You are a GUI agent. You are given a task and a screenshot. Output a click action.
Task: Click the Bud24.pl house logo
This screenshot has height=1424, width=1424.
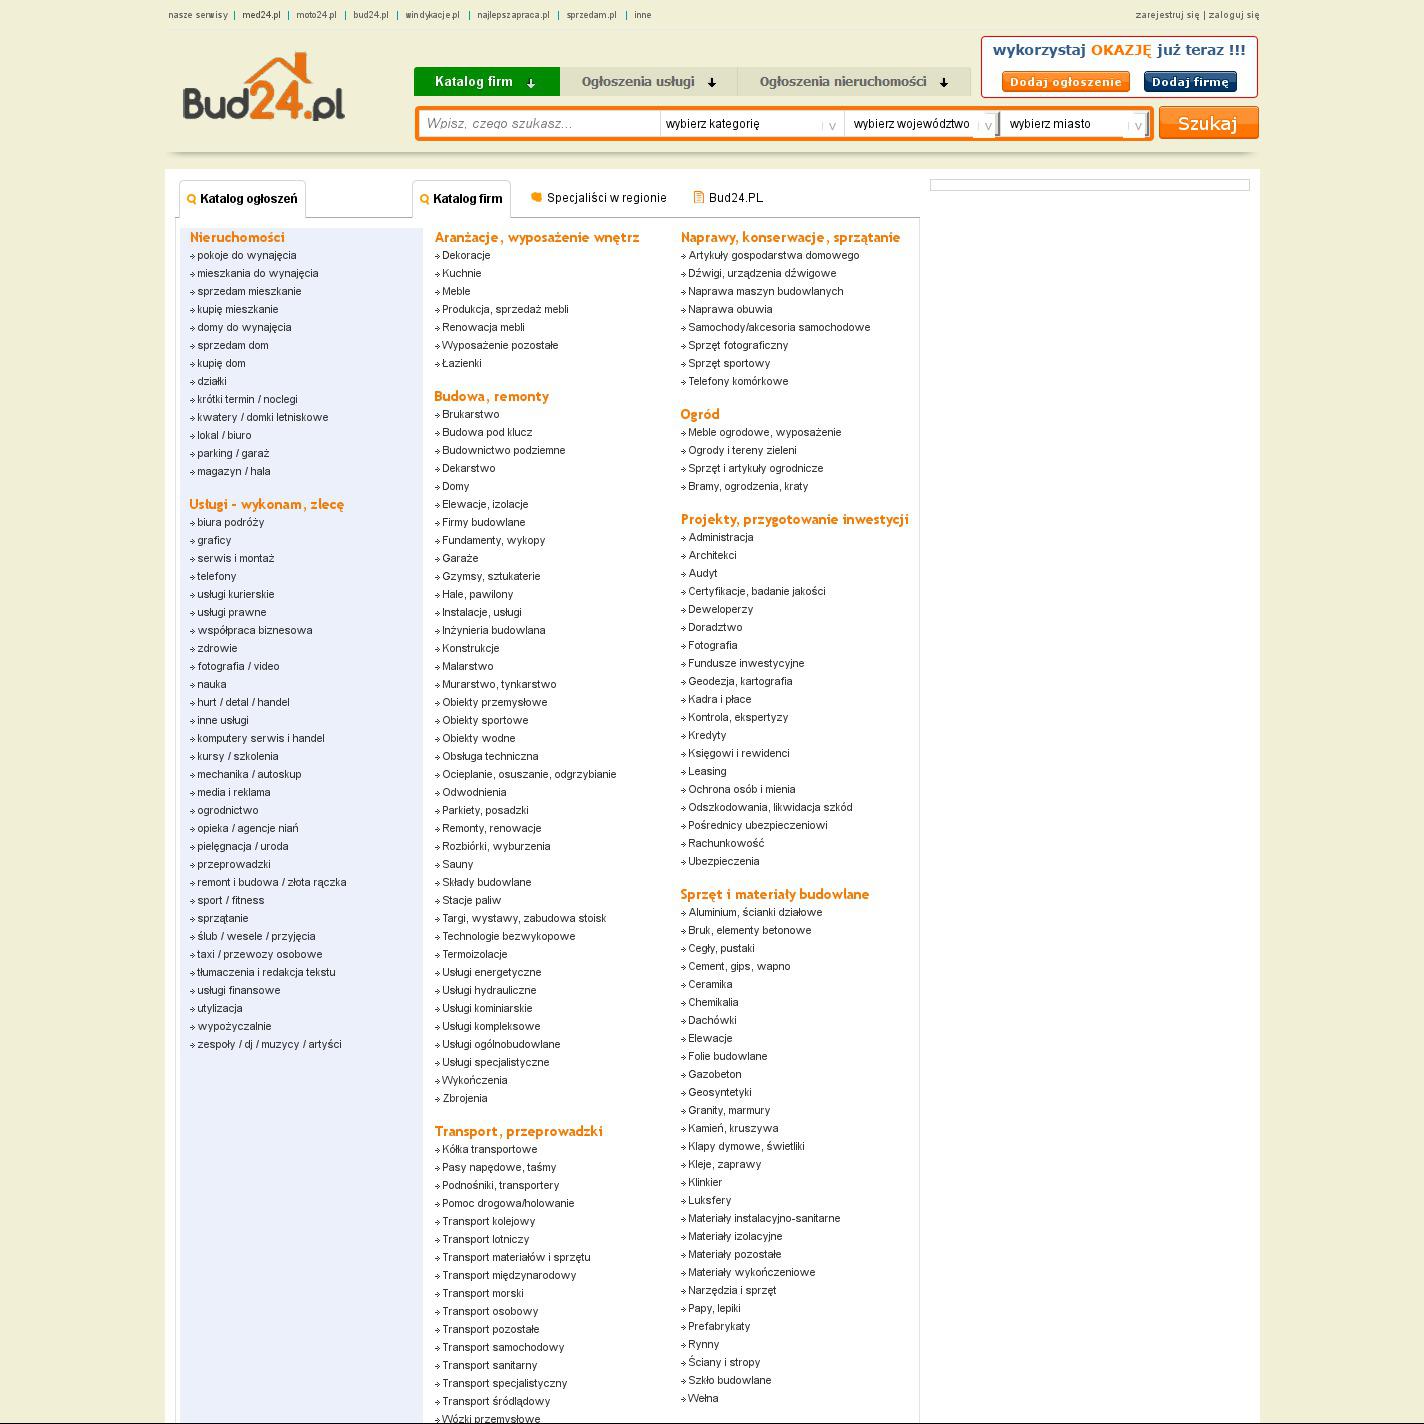[264, 88]
